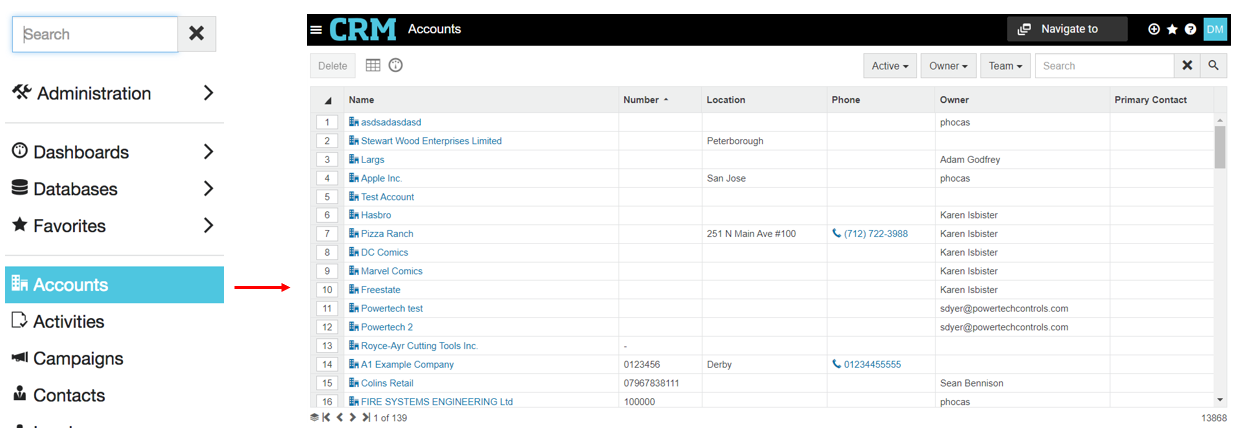Click the add (plus circle) icon in header
The width and height of the screenshot is (1233, 428).
pyautogui.click(x=1154, y=30)
